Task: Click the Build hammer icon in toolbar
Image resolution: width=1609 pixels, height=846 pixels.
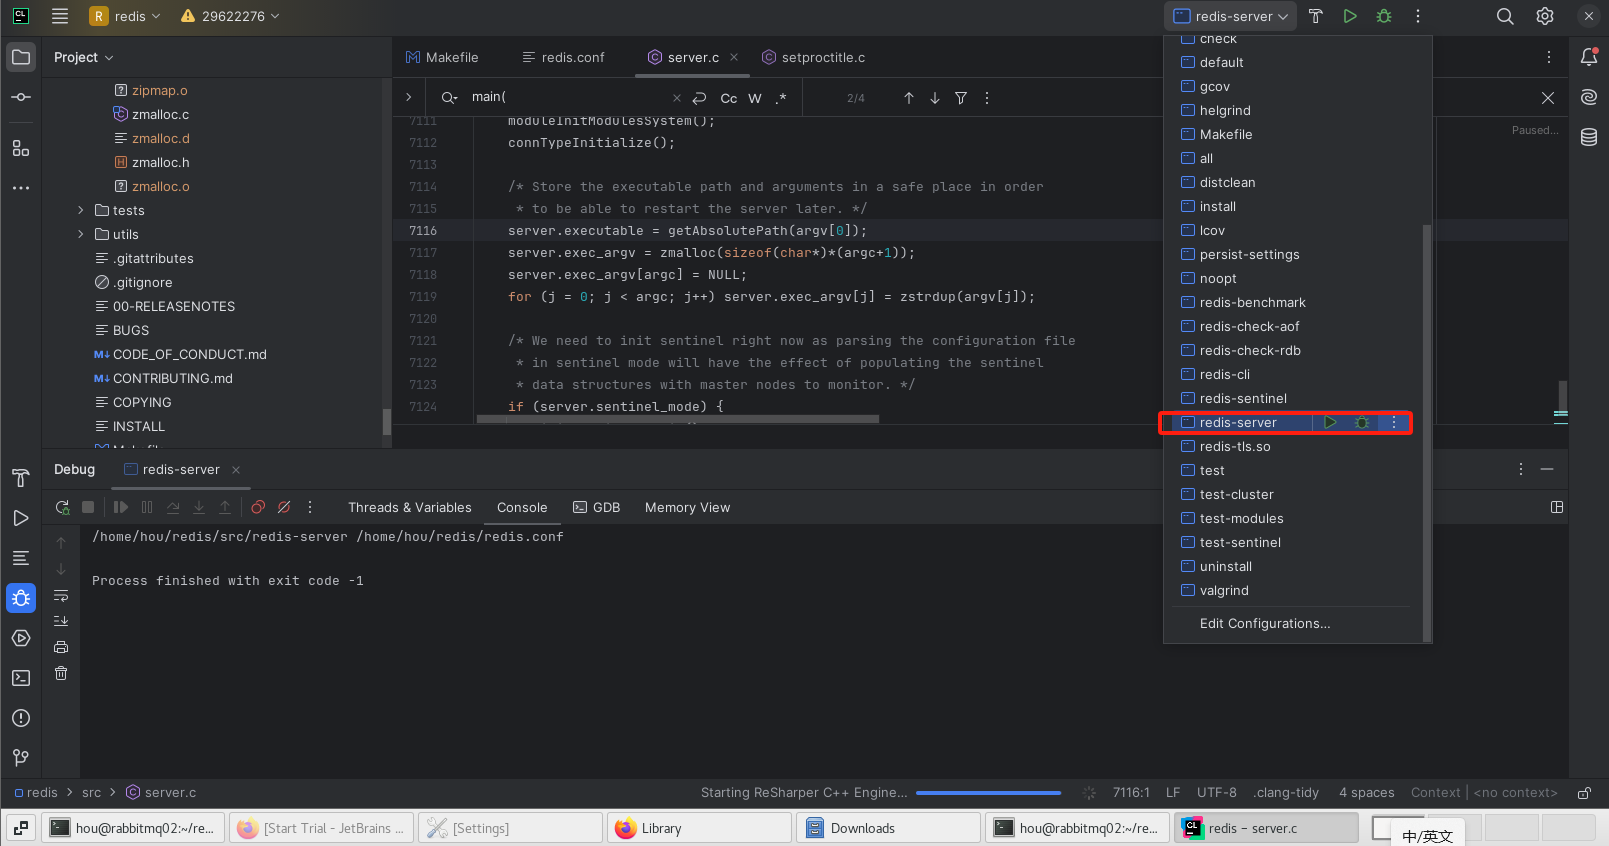Action: point(1316,16)
